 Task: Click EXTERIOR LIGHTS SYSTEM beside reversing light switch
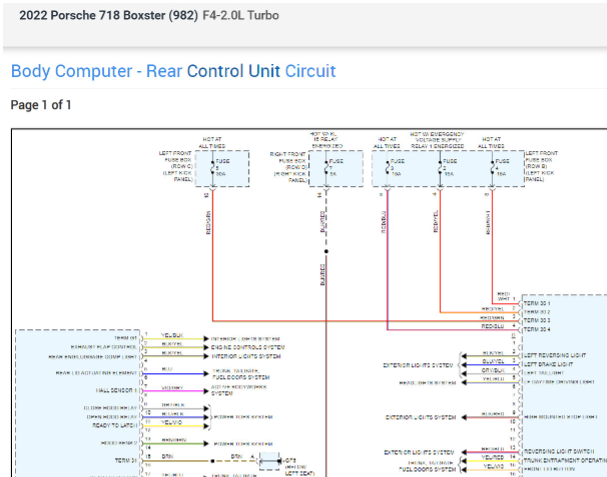419,452
